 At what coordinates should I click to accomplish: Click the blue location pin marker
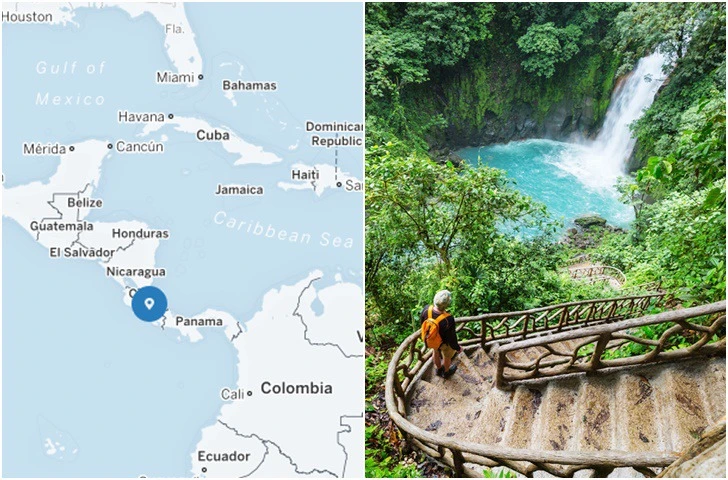pyautogui.click(x=149, y=304)
